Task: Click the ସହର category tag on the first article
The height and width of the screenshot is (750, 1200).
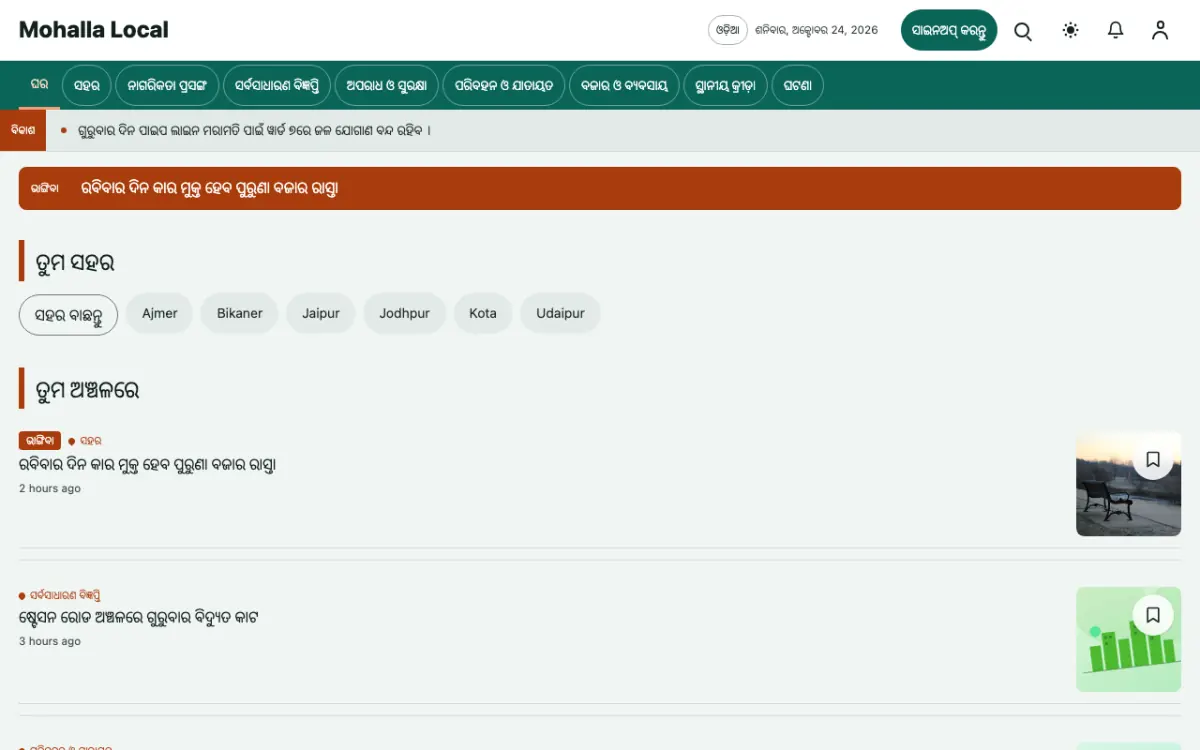Action: click(90, 441)
